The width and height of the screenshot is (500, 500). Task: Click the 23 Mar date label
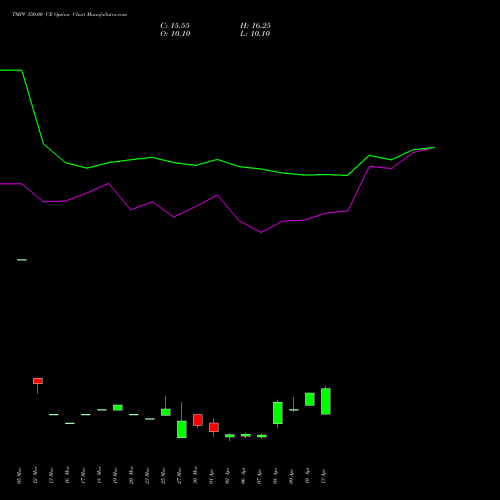click(147, 476)
